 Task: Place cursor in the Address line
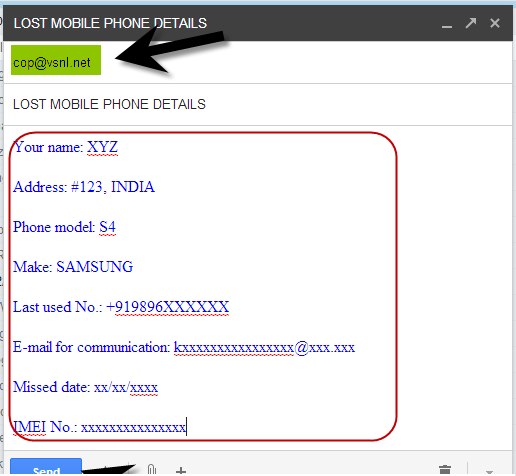click(x=84, y=187)
